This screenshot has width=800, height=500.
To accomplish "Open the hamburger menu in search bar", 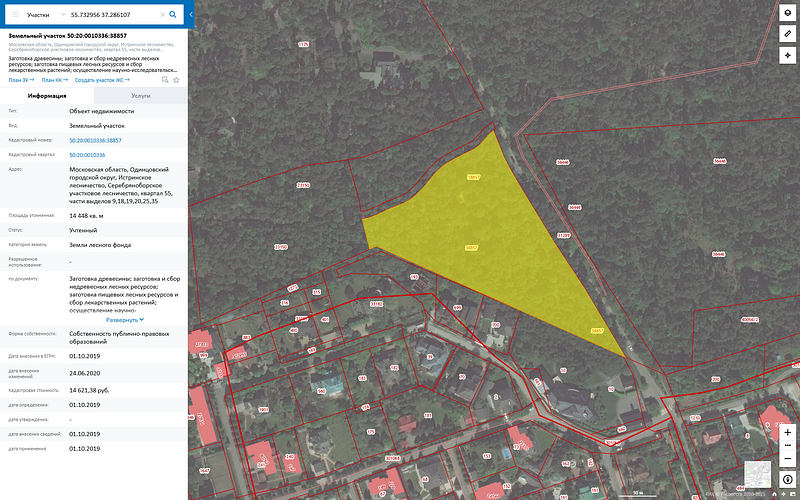I will point(14,15).
